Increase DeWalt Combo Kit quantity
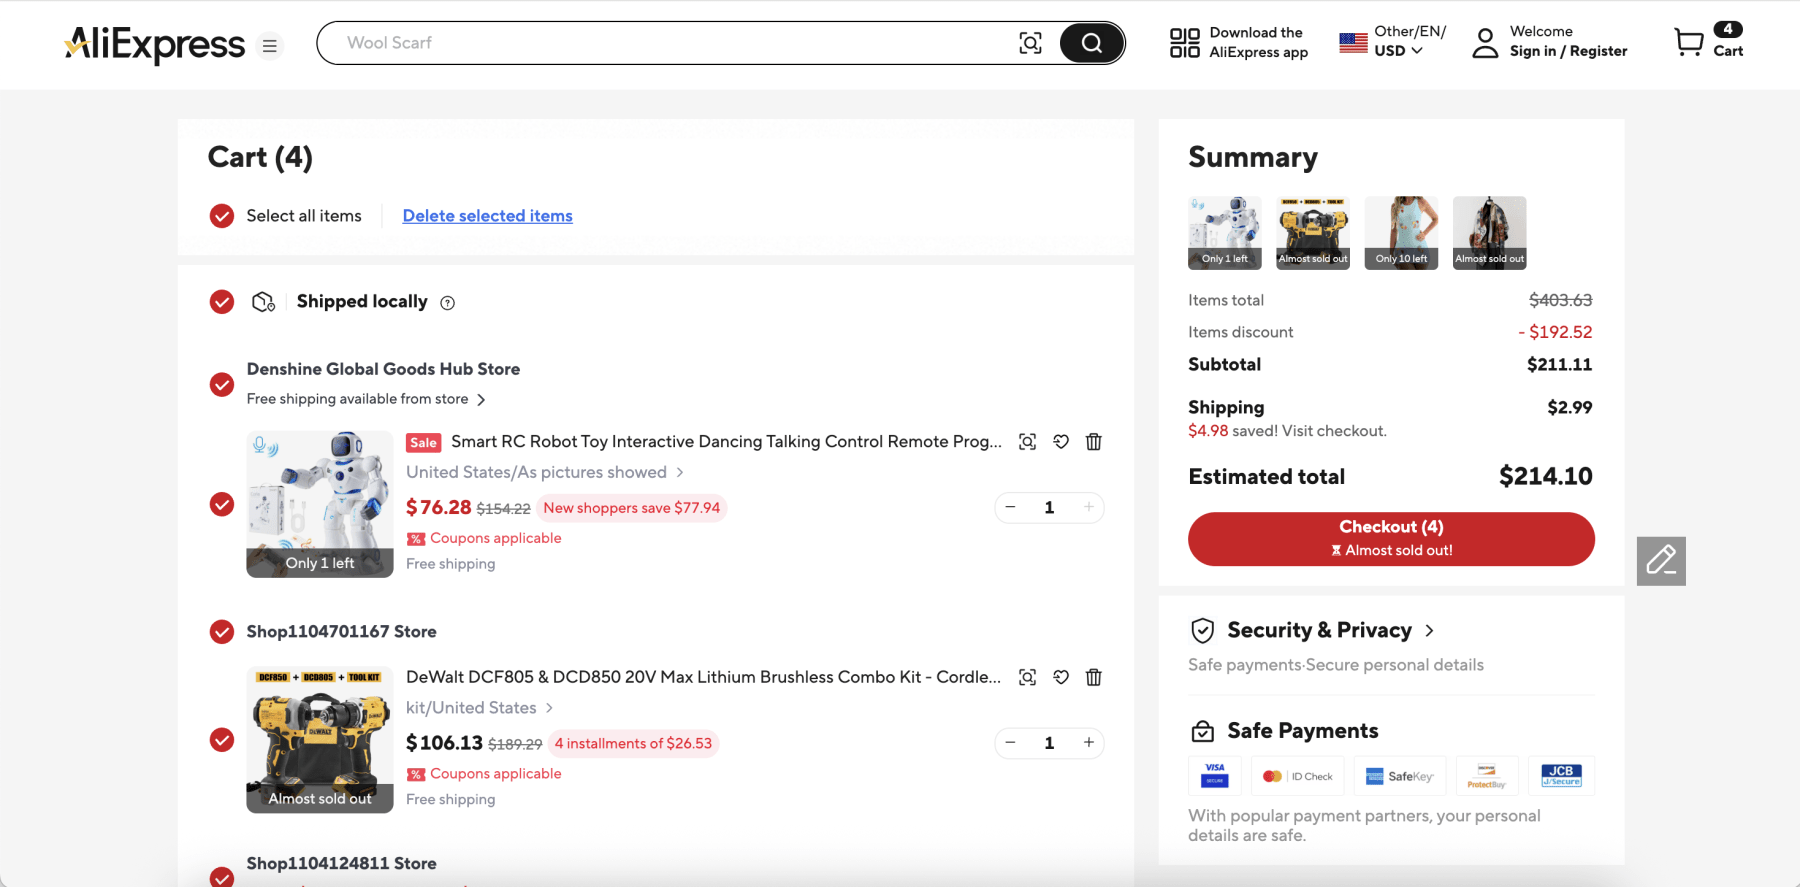This screenshot has width=1800, height=887. coord(1088,742)
